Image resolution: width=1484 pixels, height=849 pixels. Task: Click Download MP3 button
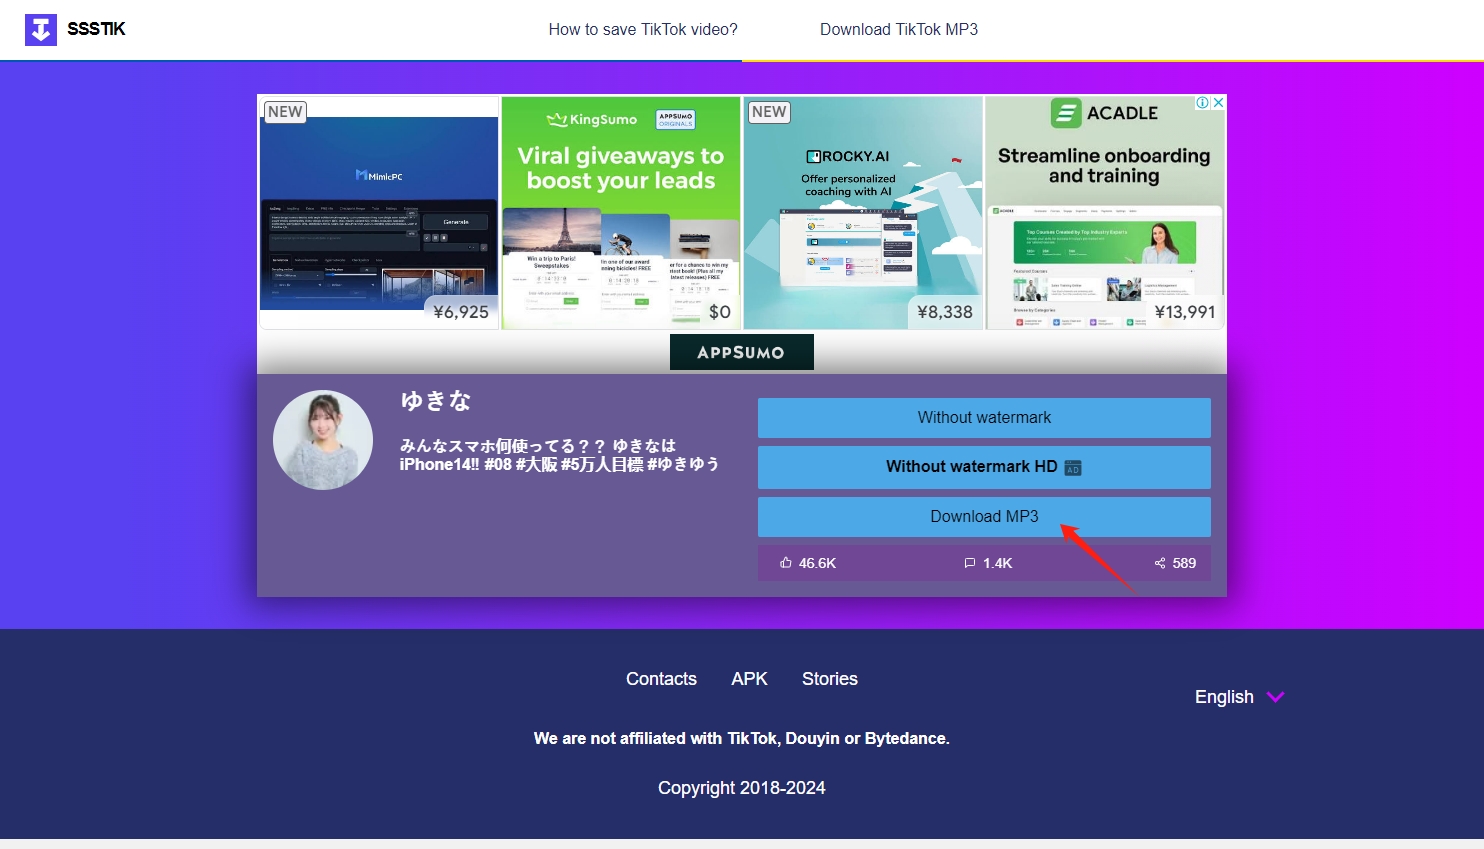click(x=984, y=517)
